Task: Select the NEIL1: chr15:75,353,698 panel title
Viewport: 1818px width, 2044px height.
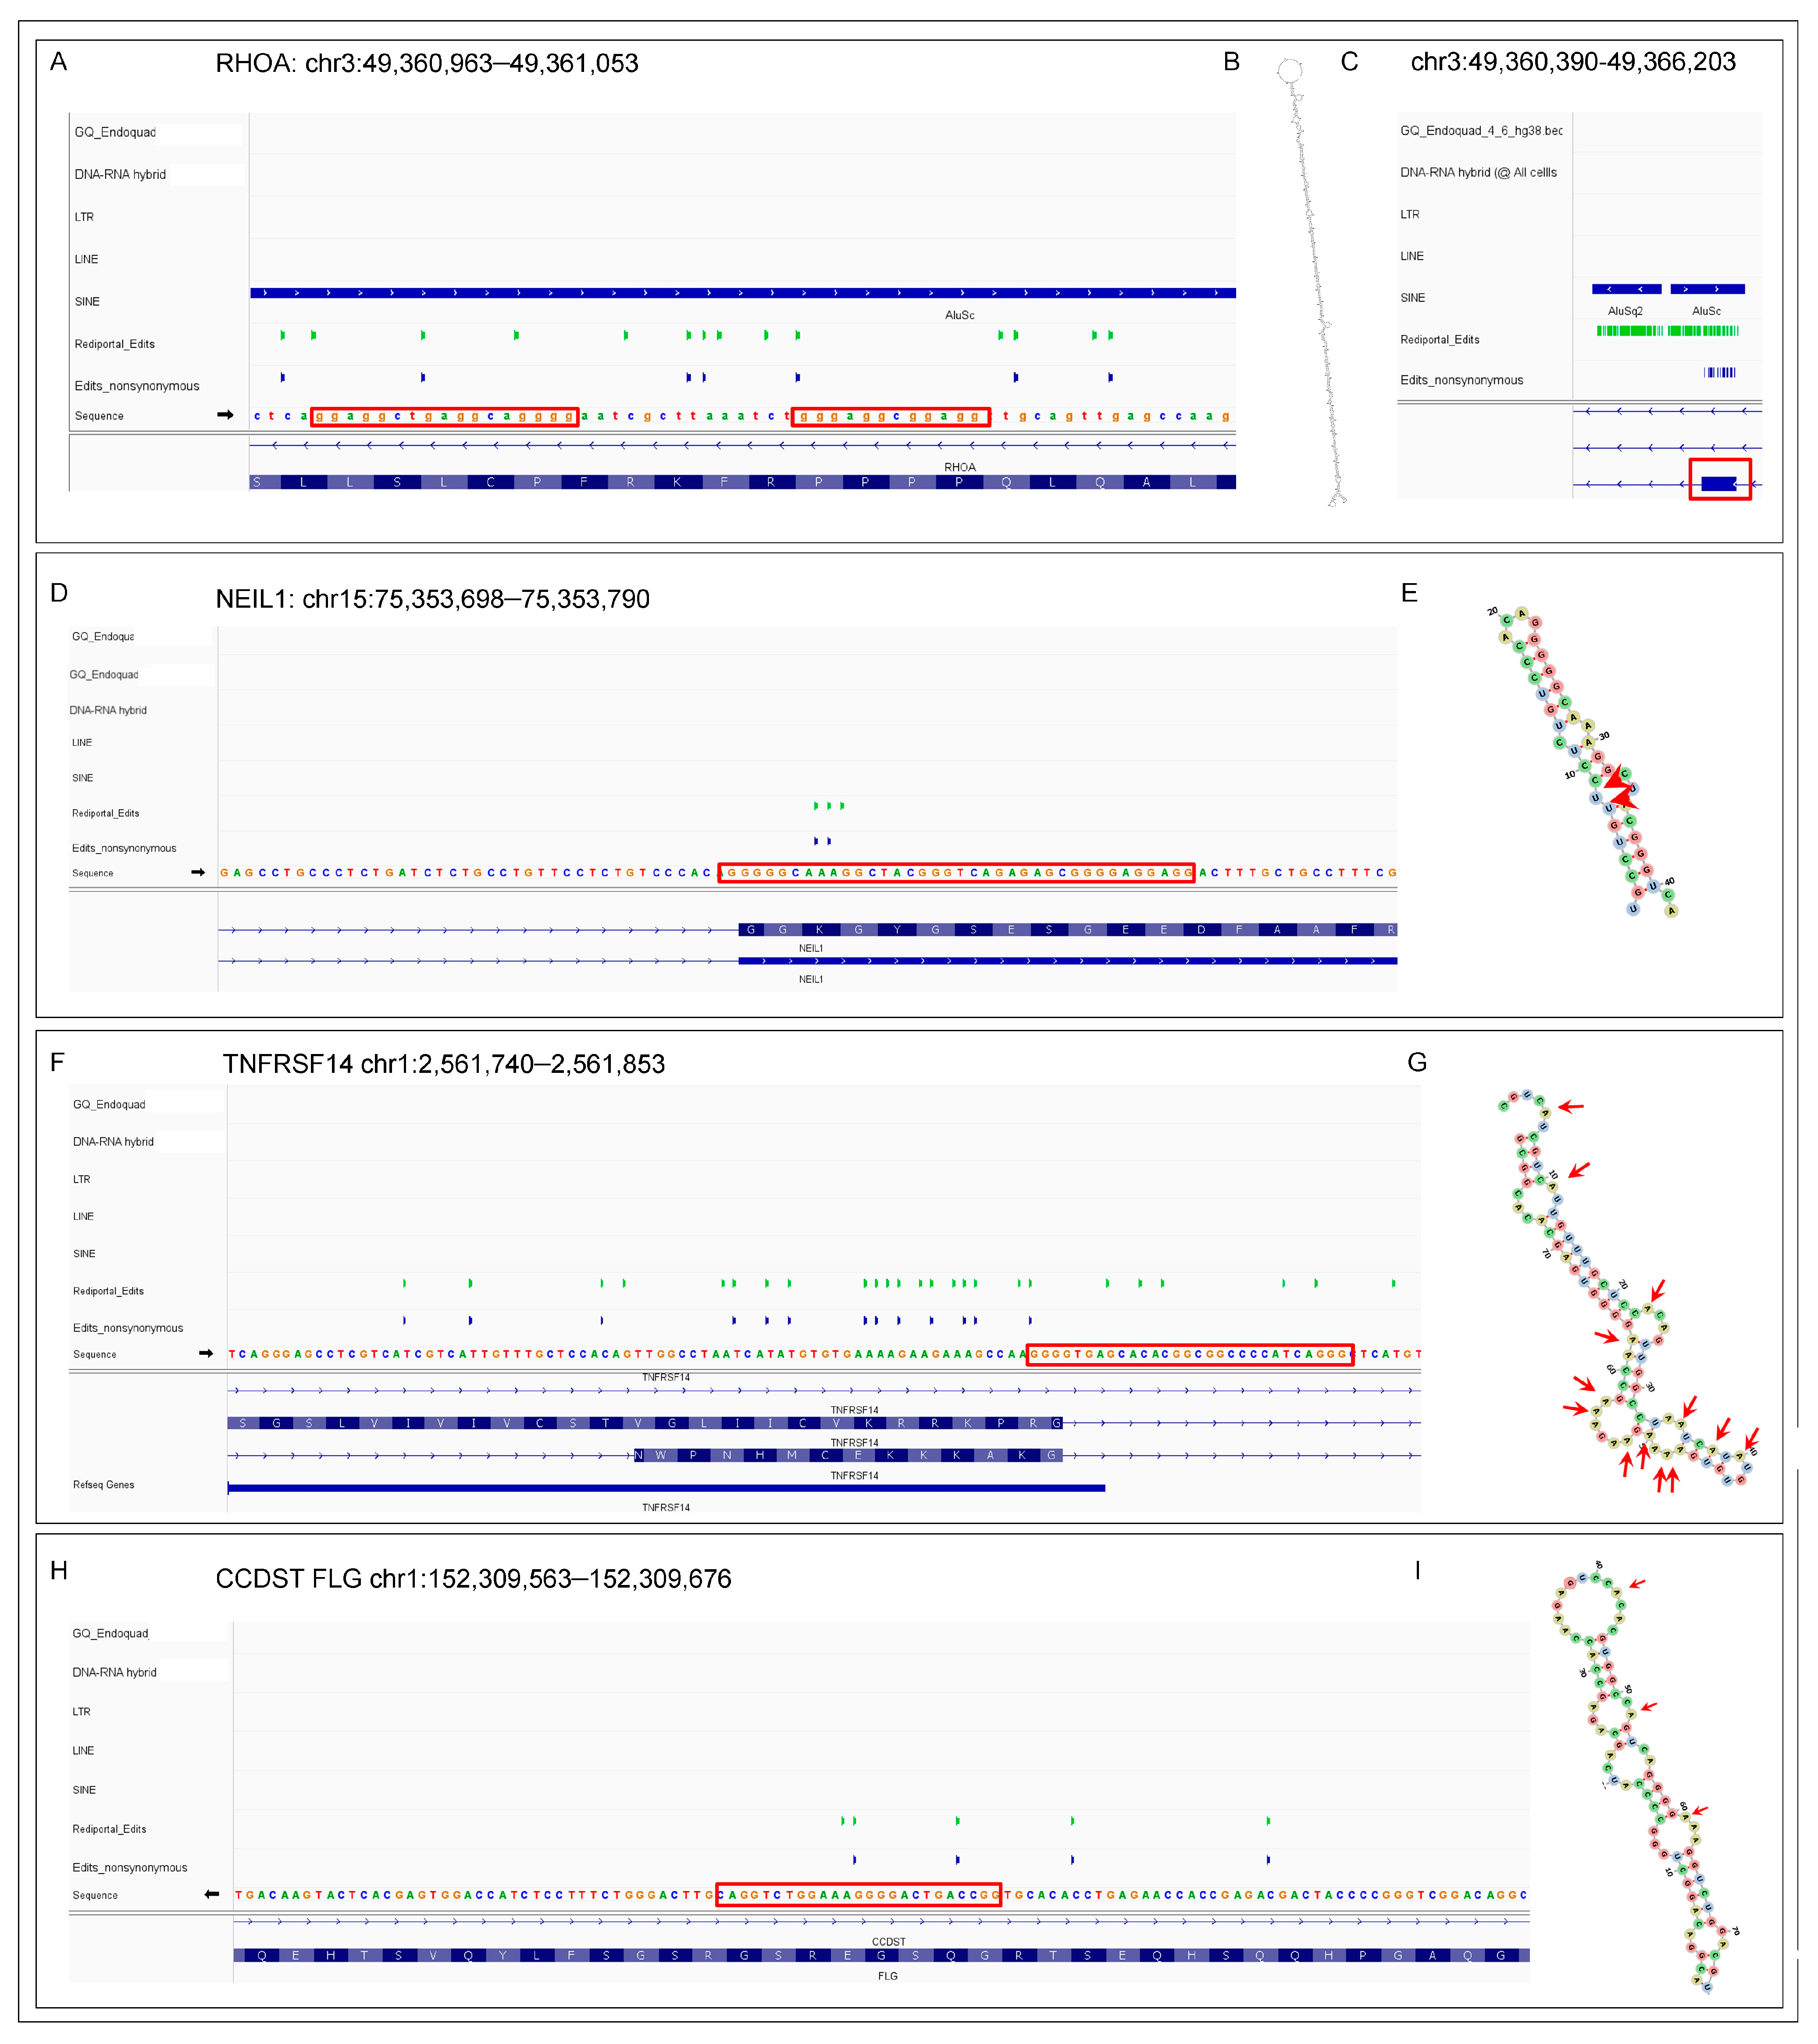Action: click(433, 599)
